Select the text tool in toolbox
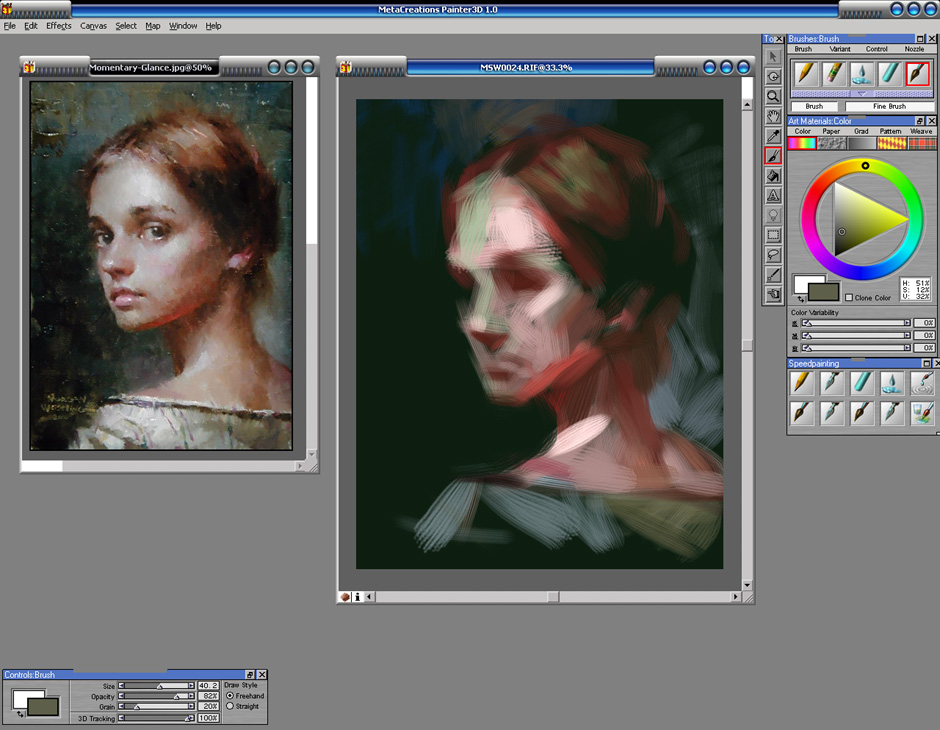This screenshot has width=940, height=730. [773, 195]
